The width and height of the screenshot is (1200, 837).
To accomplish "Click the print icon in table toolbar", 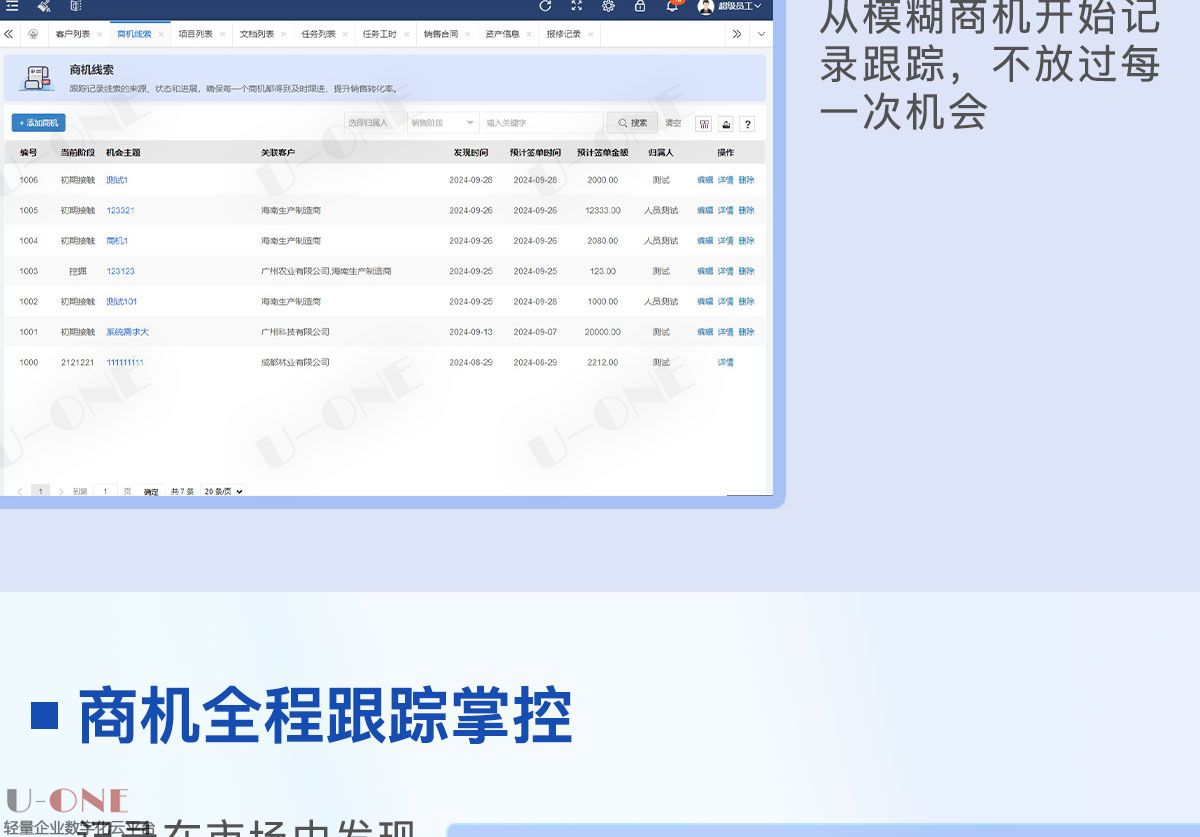I will 726,124.
